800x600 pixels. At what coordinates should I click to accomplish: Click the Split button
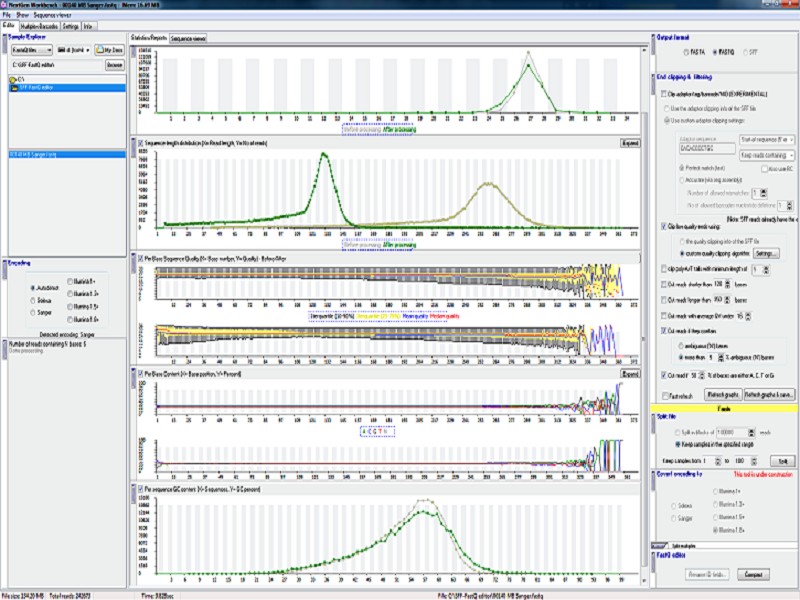[x=783, y=459]
